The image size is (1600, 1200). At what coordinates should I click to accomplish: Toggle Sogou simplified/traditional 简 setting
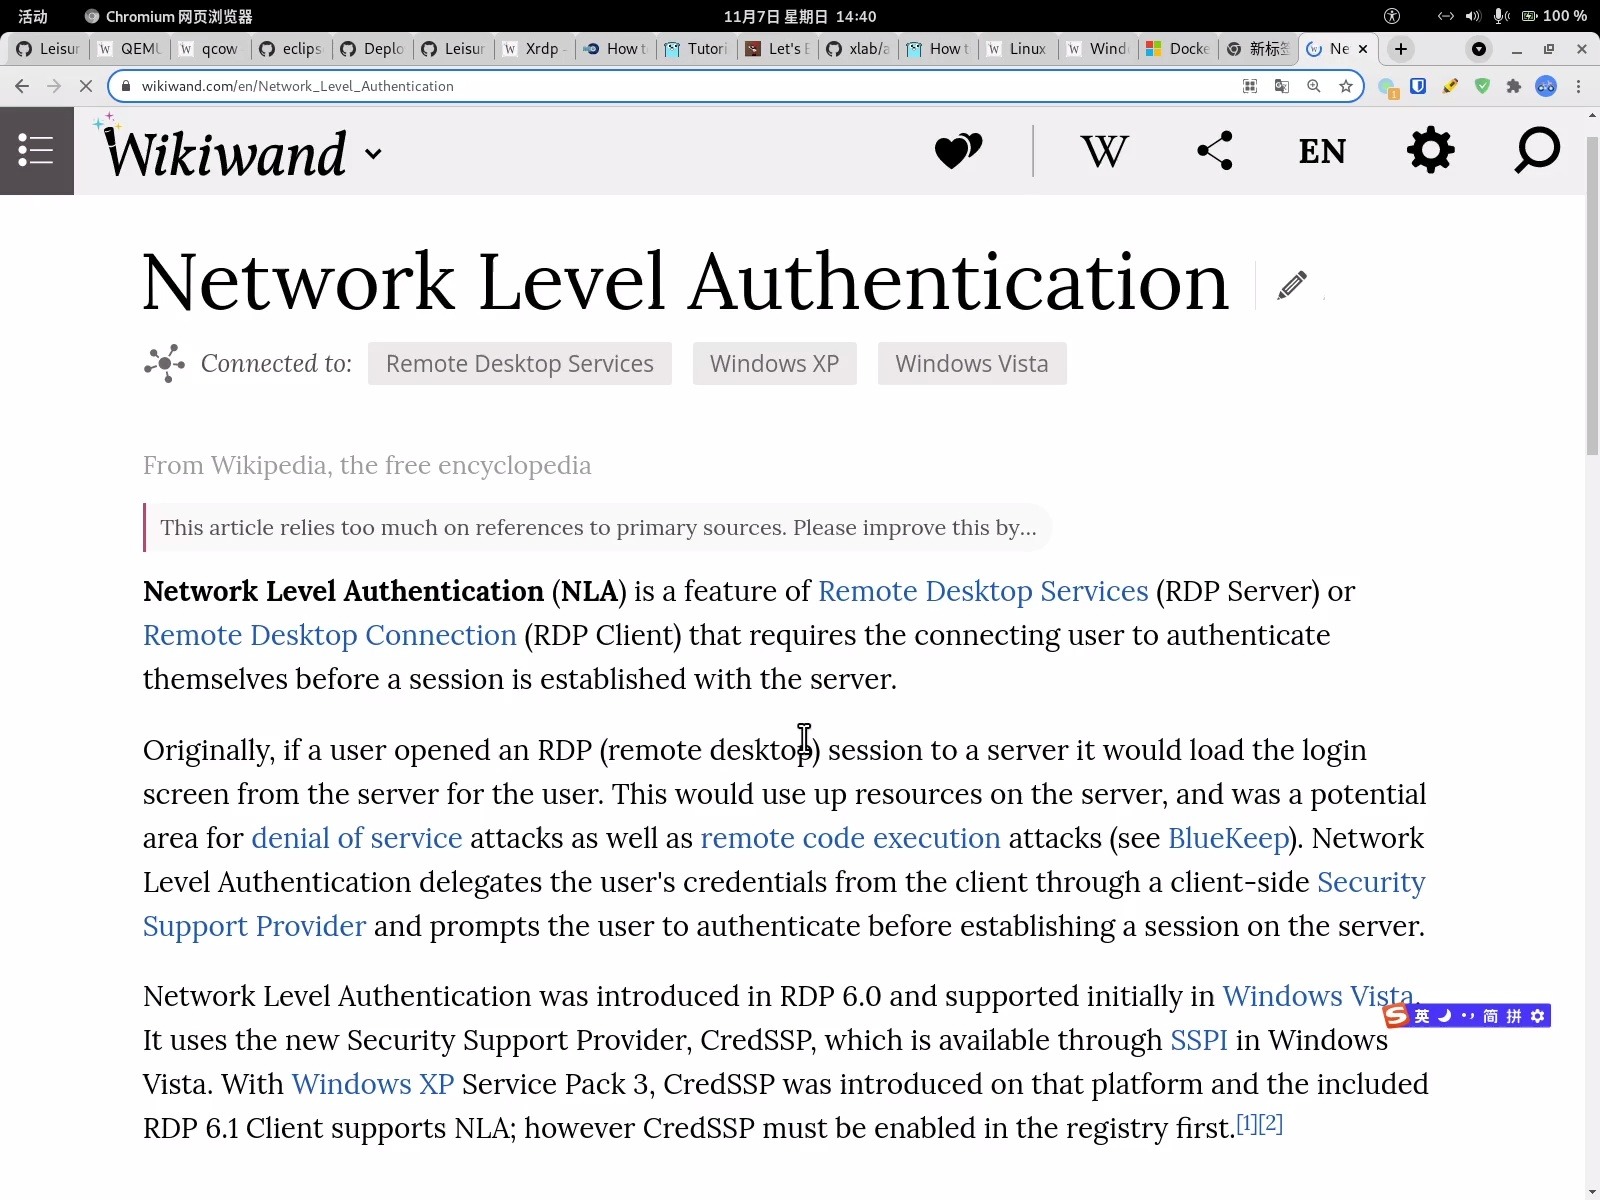tap(1491, 1016)
